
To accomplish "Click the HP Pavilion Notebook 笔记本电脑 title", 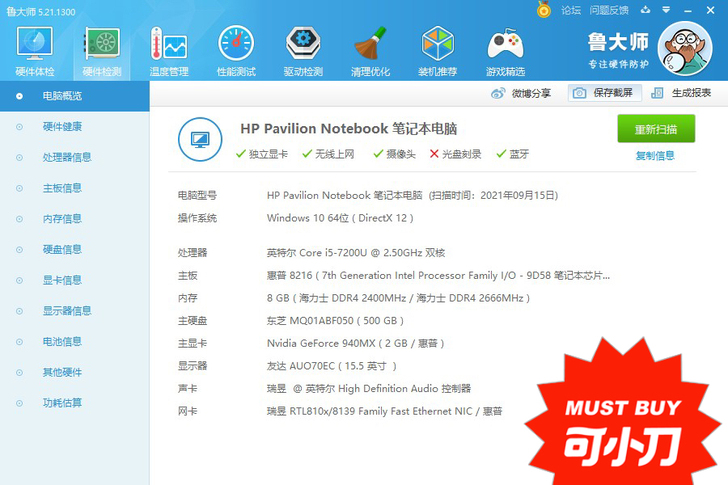I will [349, 129].
